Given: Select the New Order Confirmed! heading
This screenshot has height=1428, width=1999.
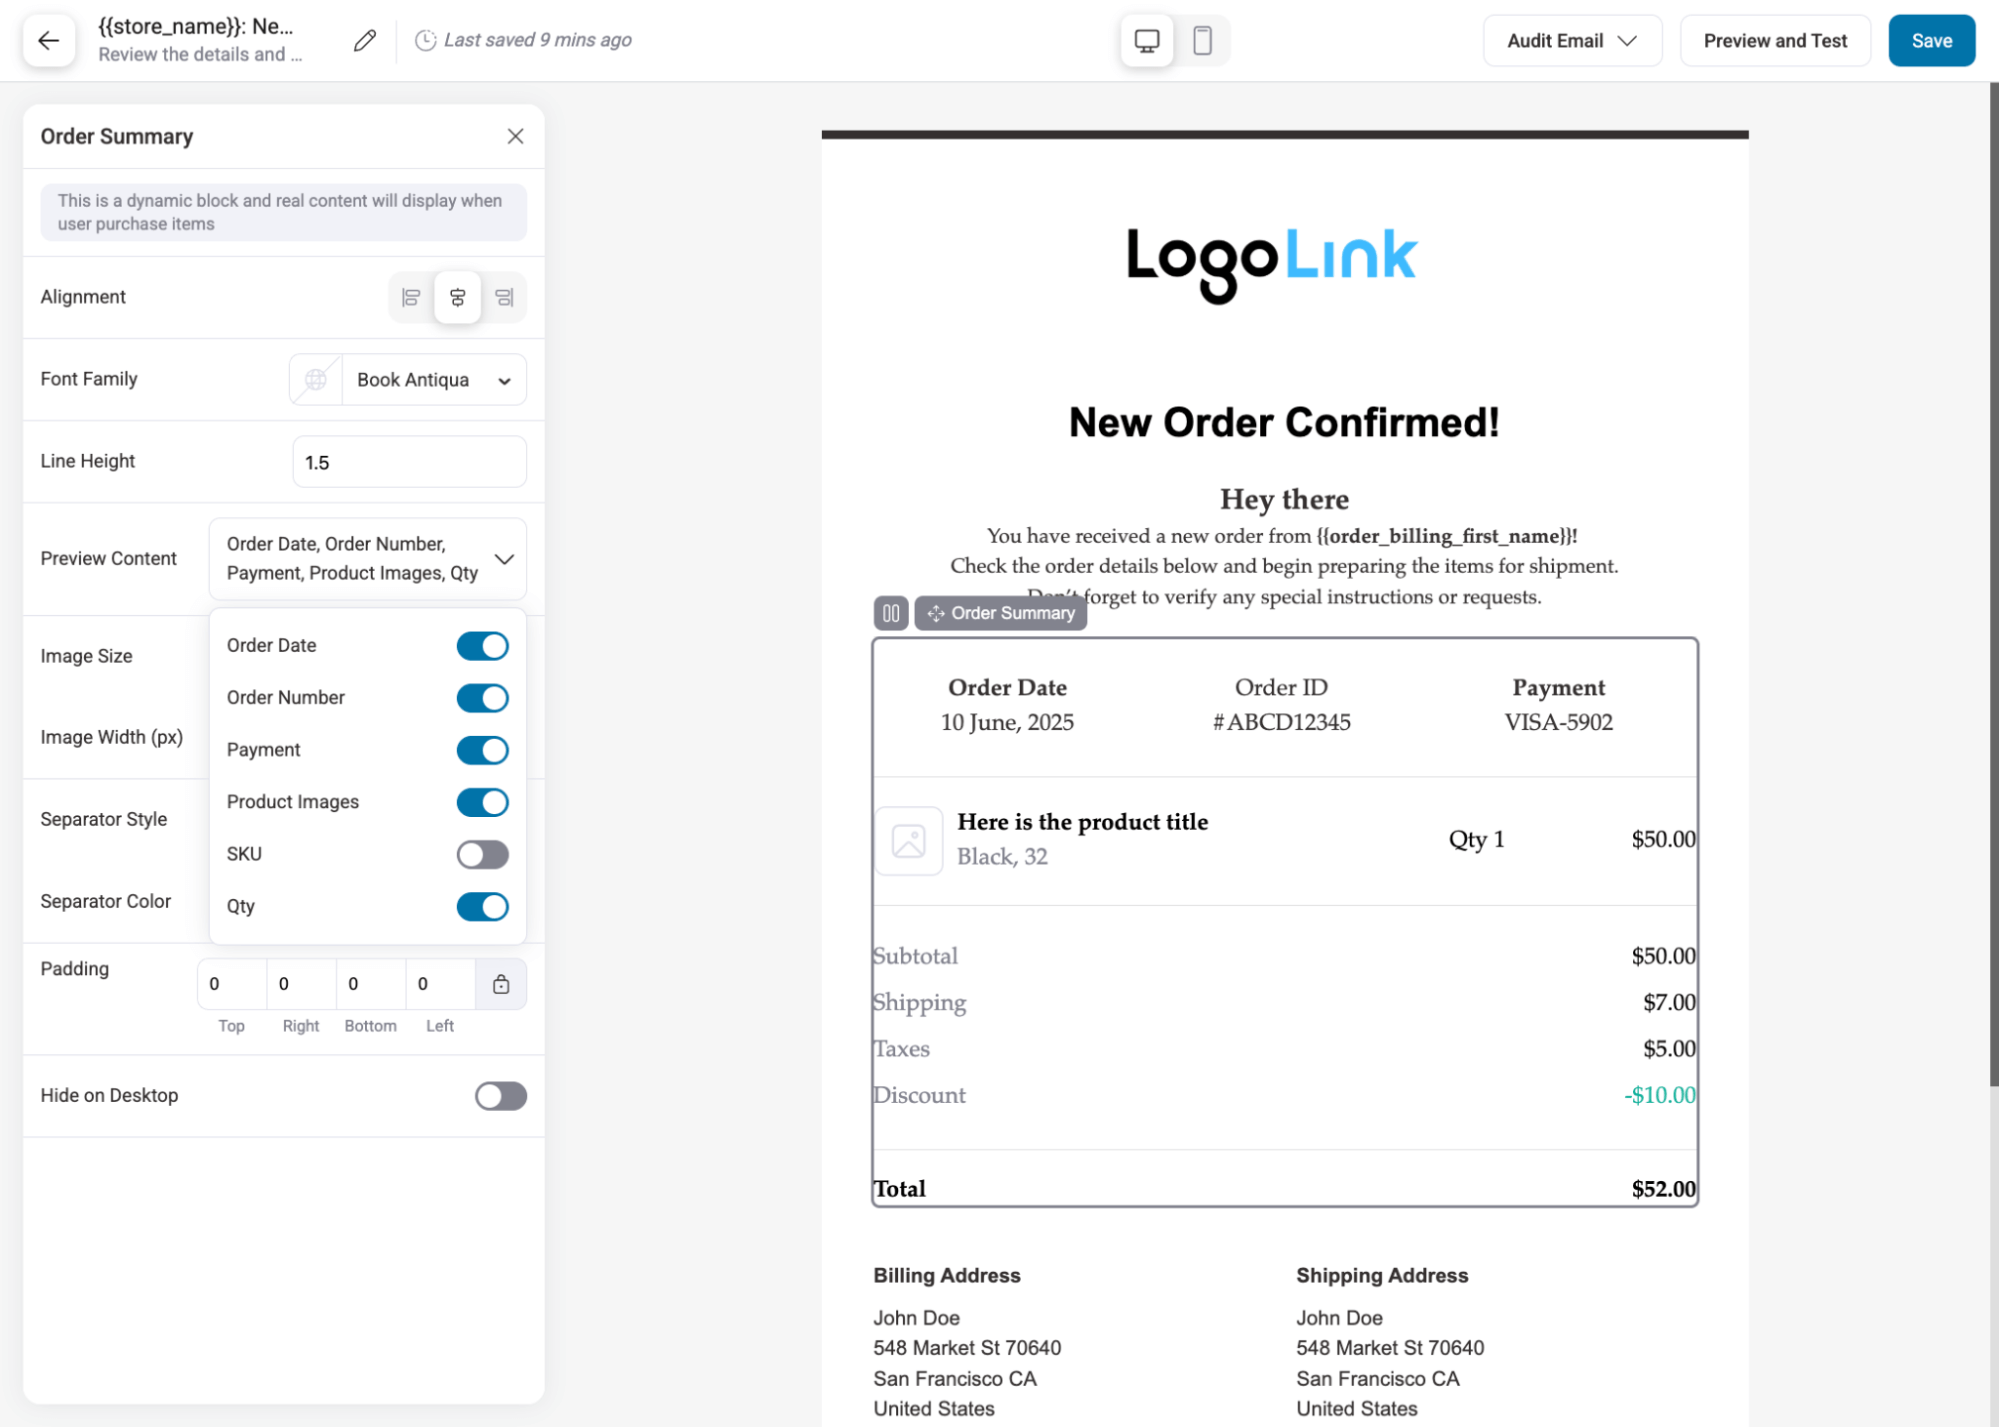Looking at the screenshot, I should click(1283, 423).
